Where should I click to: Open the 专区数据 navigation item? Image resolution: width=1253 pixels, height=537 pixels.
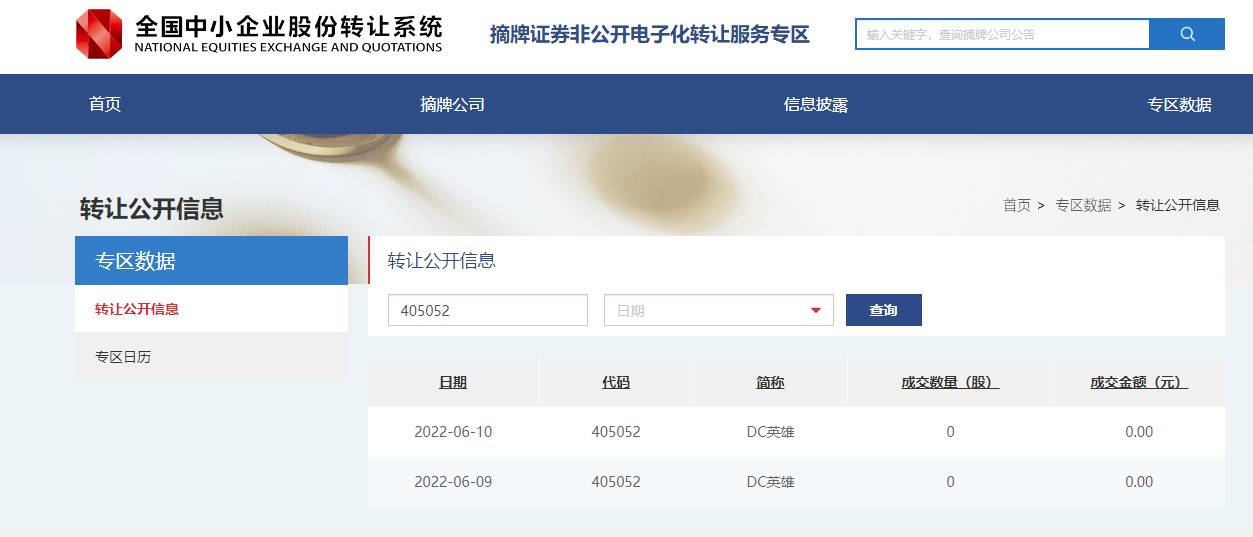(1179, 104)
